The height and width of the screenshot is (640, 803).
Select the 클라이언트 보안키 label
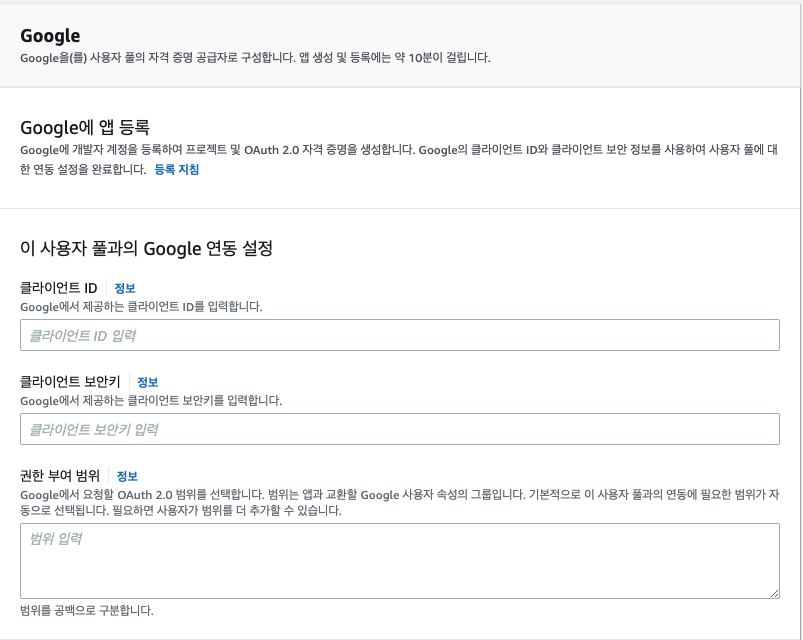click(70, 382)
